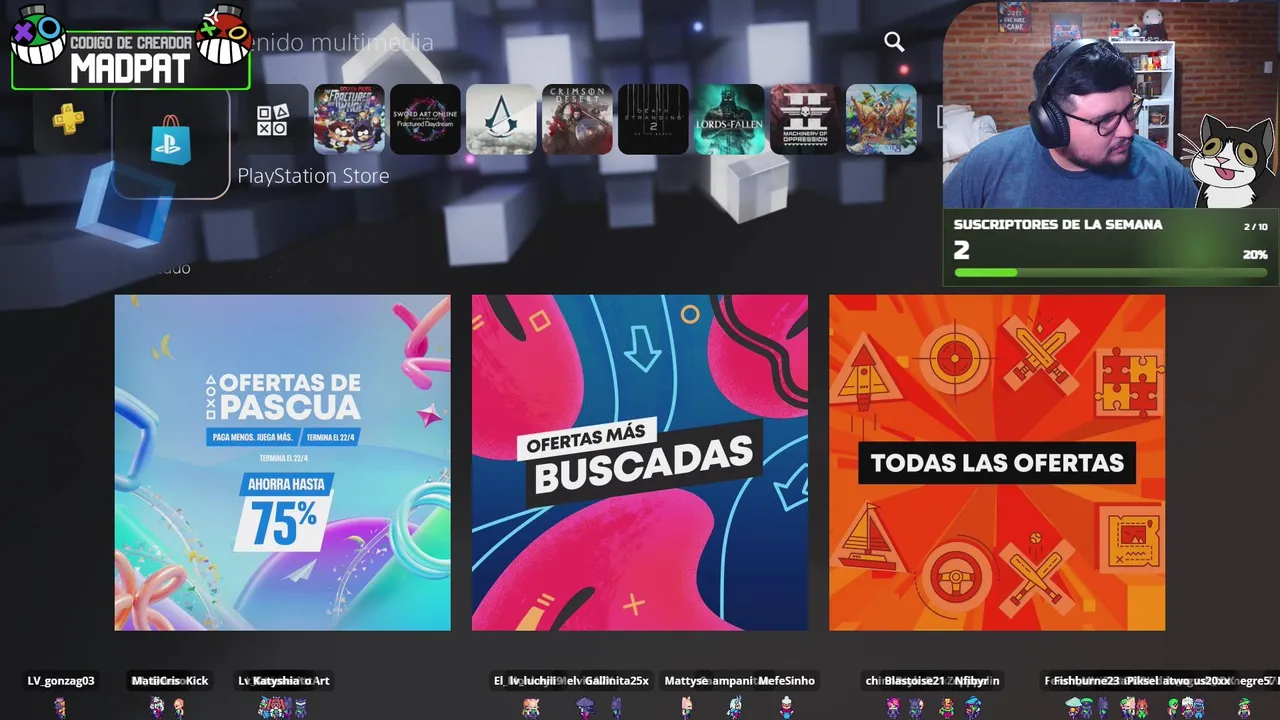Open the PlayStation Plus tile
The width and height of the screenshot is (1280, 720).
pyautogui.click(x=68, y=120)
